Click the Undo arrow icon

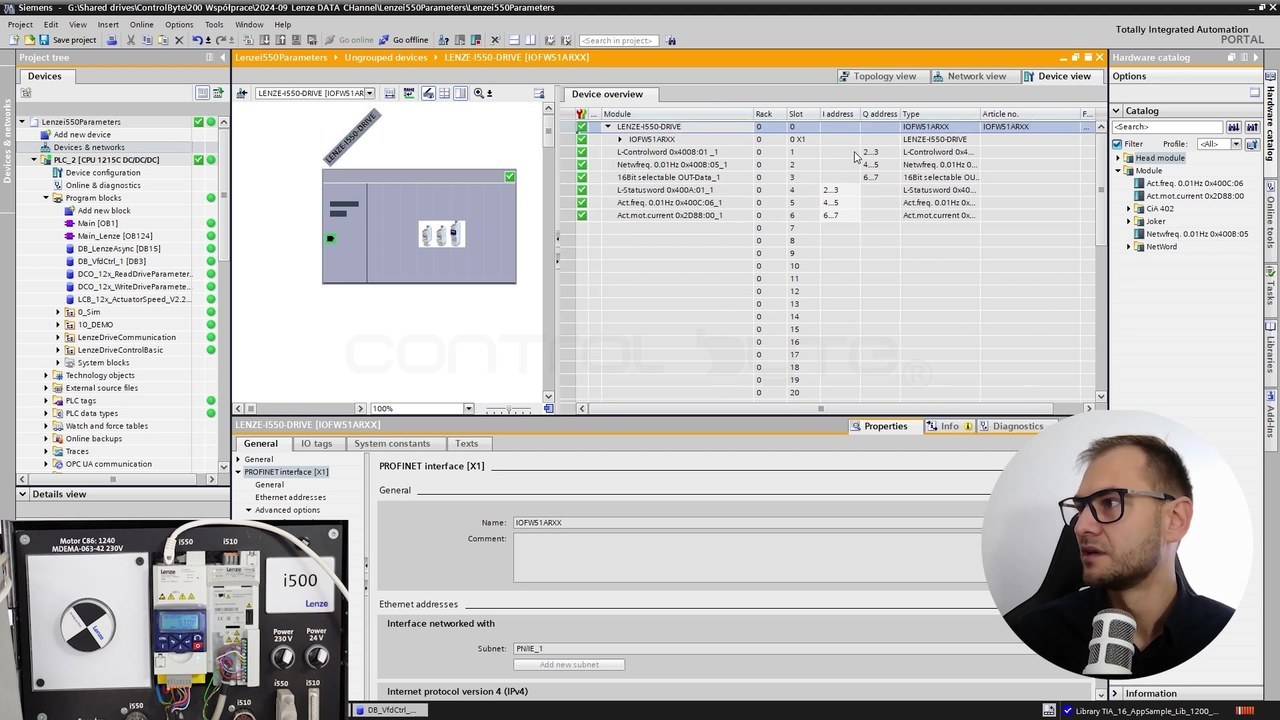click(x=197, y=40)
